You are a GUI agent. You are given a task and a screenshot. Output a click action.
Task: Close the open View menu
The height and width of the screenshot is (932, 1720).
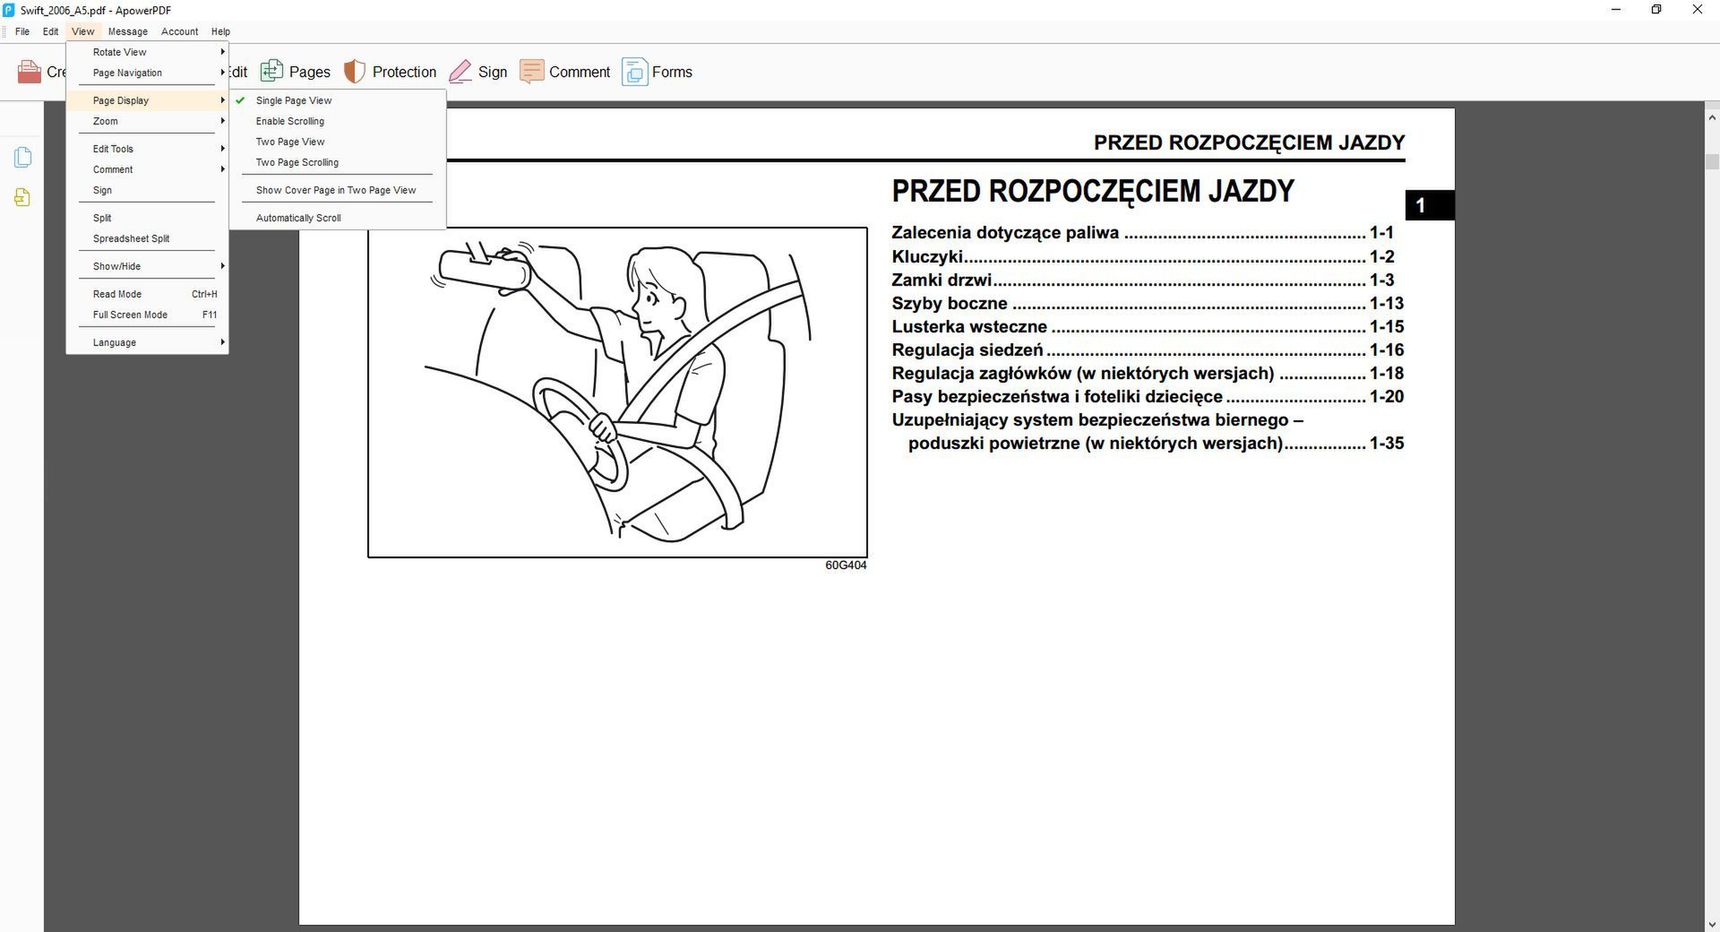click(83, 31)
